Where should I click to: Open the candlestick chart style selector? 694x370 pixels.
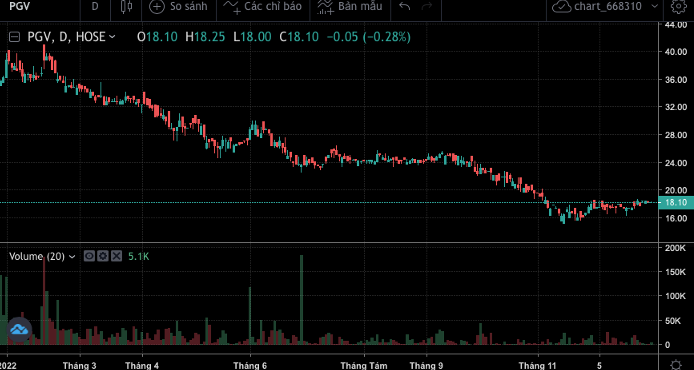point(126,6)
